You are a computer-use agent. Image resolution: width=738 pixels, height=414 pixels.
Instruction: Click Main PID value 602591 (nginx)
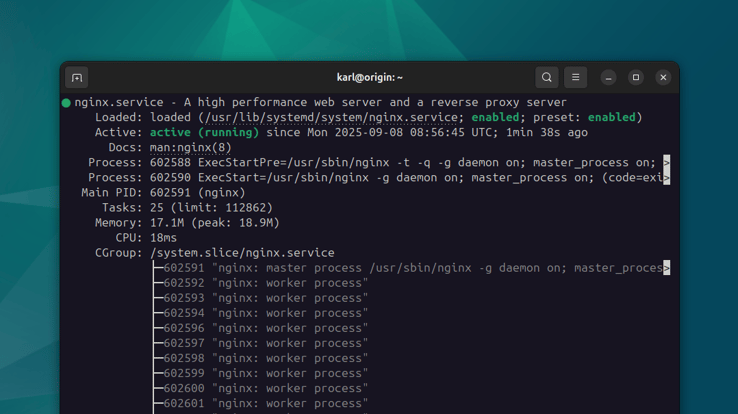tap(198, 193)
